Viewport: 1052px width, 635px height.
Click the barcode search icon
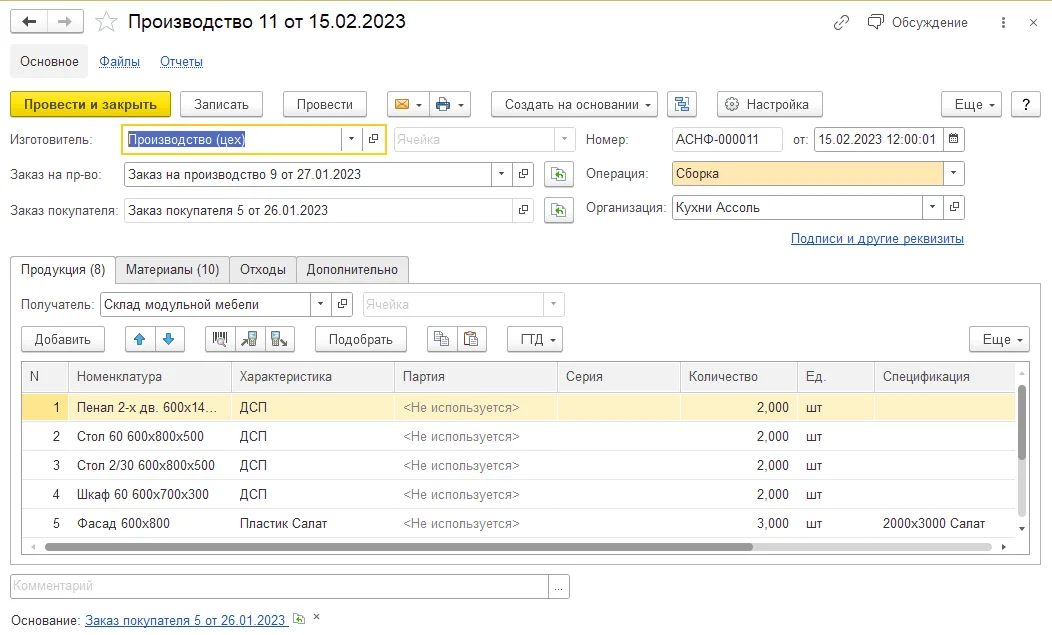[x=220, y=340]
